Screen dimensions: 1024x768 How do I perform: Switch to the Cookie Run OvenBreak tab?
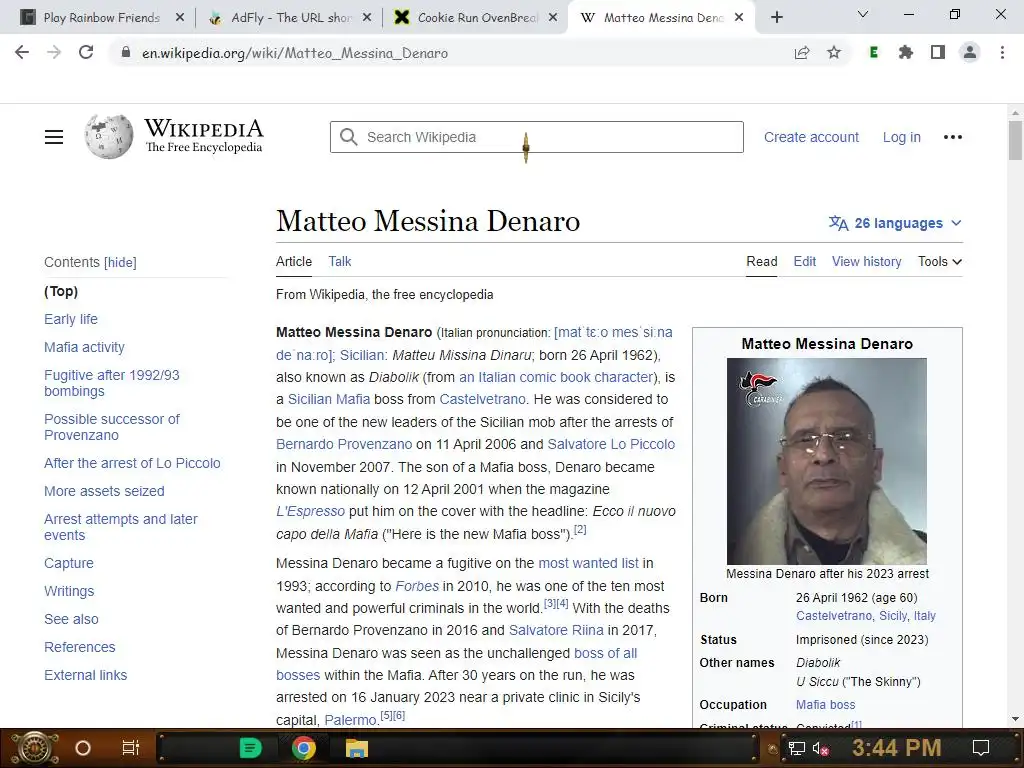click(477, 18)
